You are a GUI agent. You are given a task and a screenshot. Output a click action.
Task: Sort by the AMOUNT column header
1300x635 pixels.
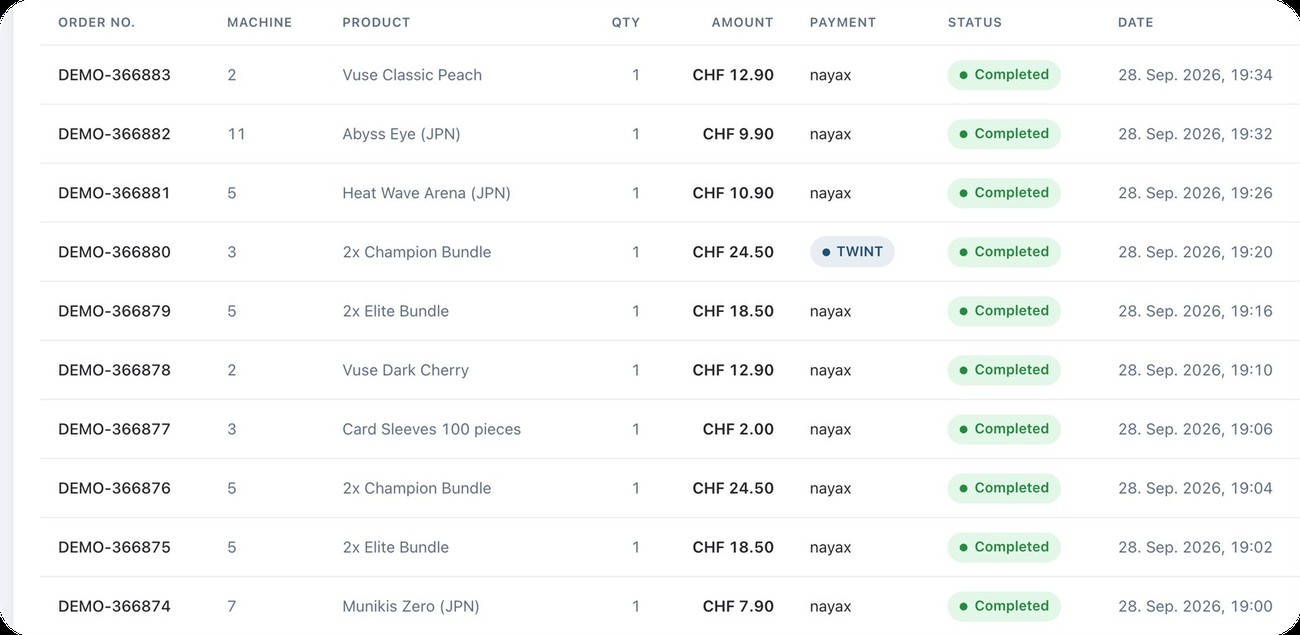coord(742,22)
